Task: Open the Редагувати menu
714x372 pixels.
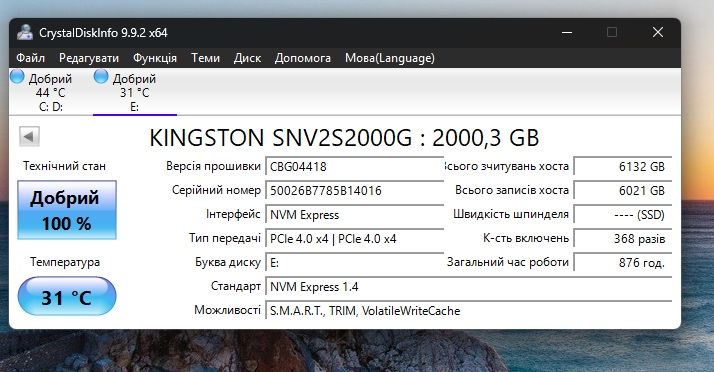Action: tap(89, 58)
